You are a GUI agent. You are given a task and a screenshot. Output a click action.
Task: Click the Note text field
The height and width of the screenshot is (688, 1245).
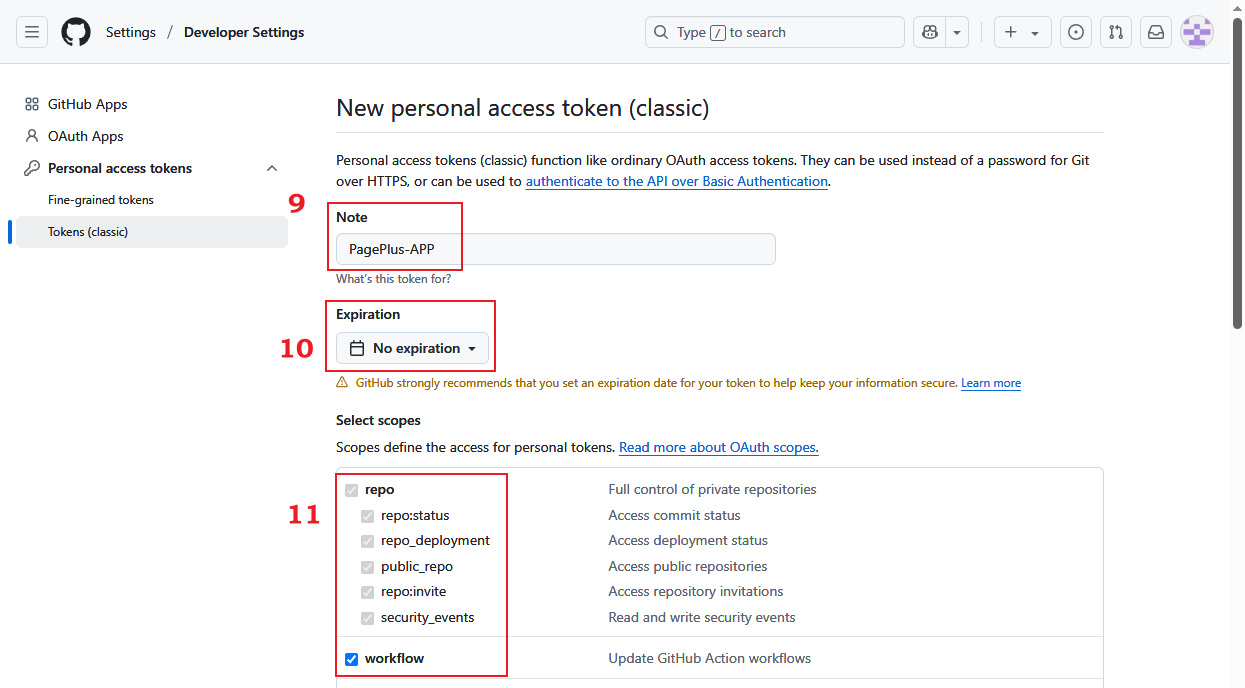click(x=555, y=249)
